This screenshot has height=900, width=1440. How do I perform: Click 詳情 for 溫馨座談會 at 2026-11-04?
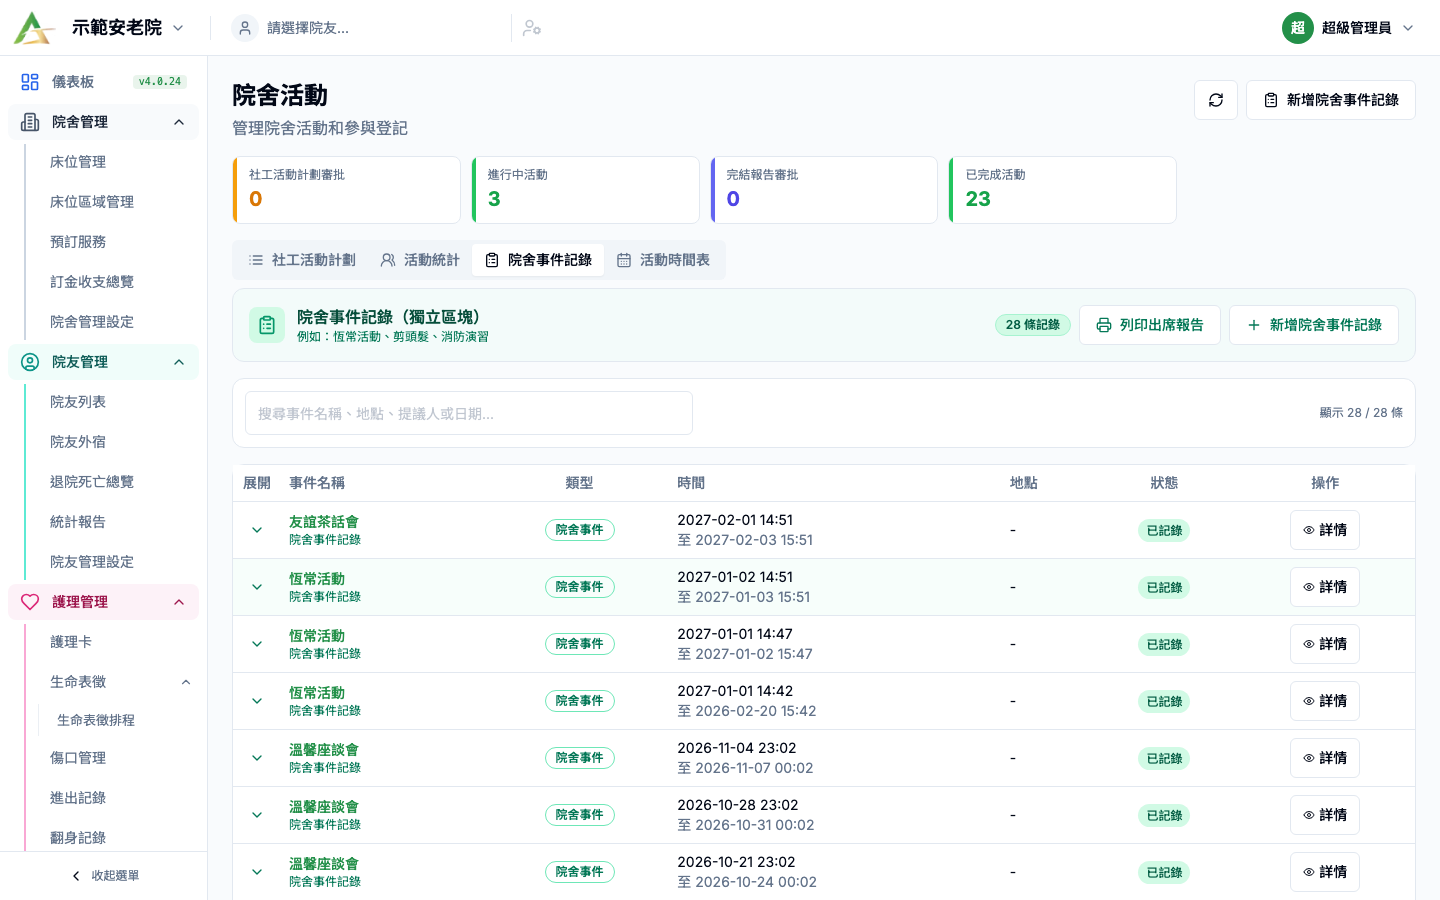coord(1325,758)
